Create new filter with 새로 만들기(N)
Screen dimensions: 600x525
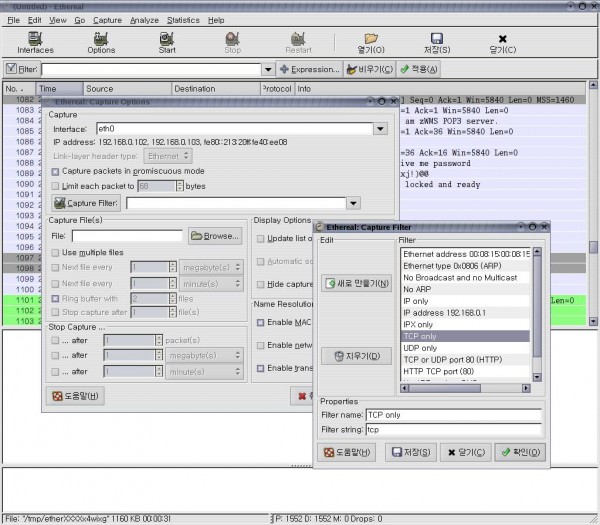click(x=357, y=284)
